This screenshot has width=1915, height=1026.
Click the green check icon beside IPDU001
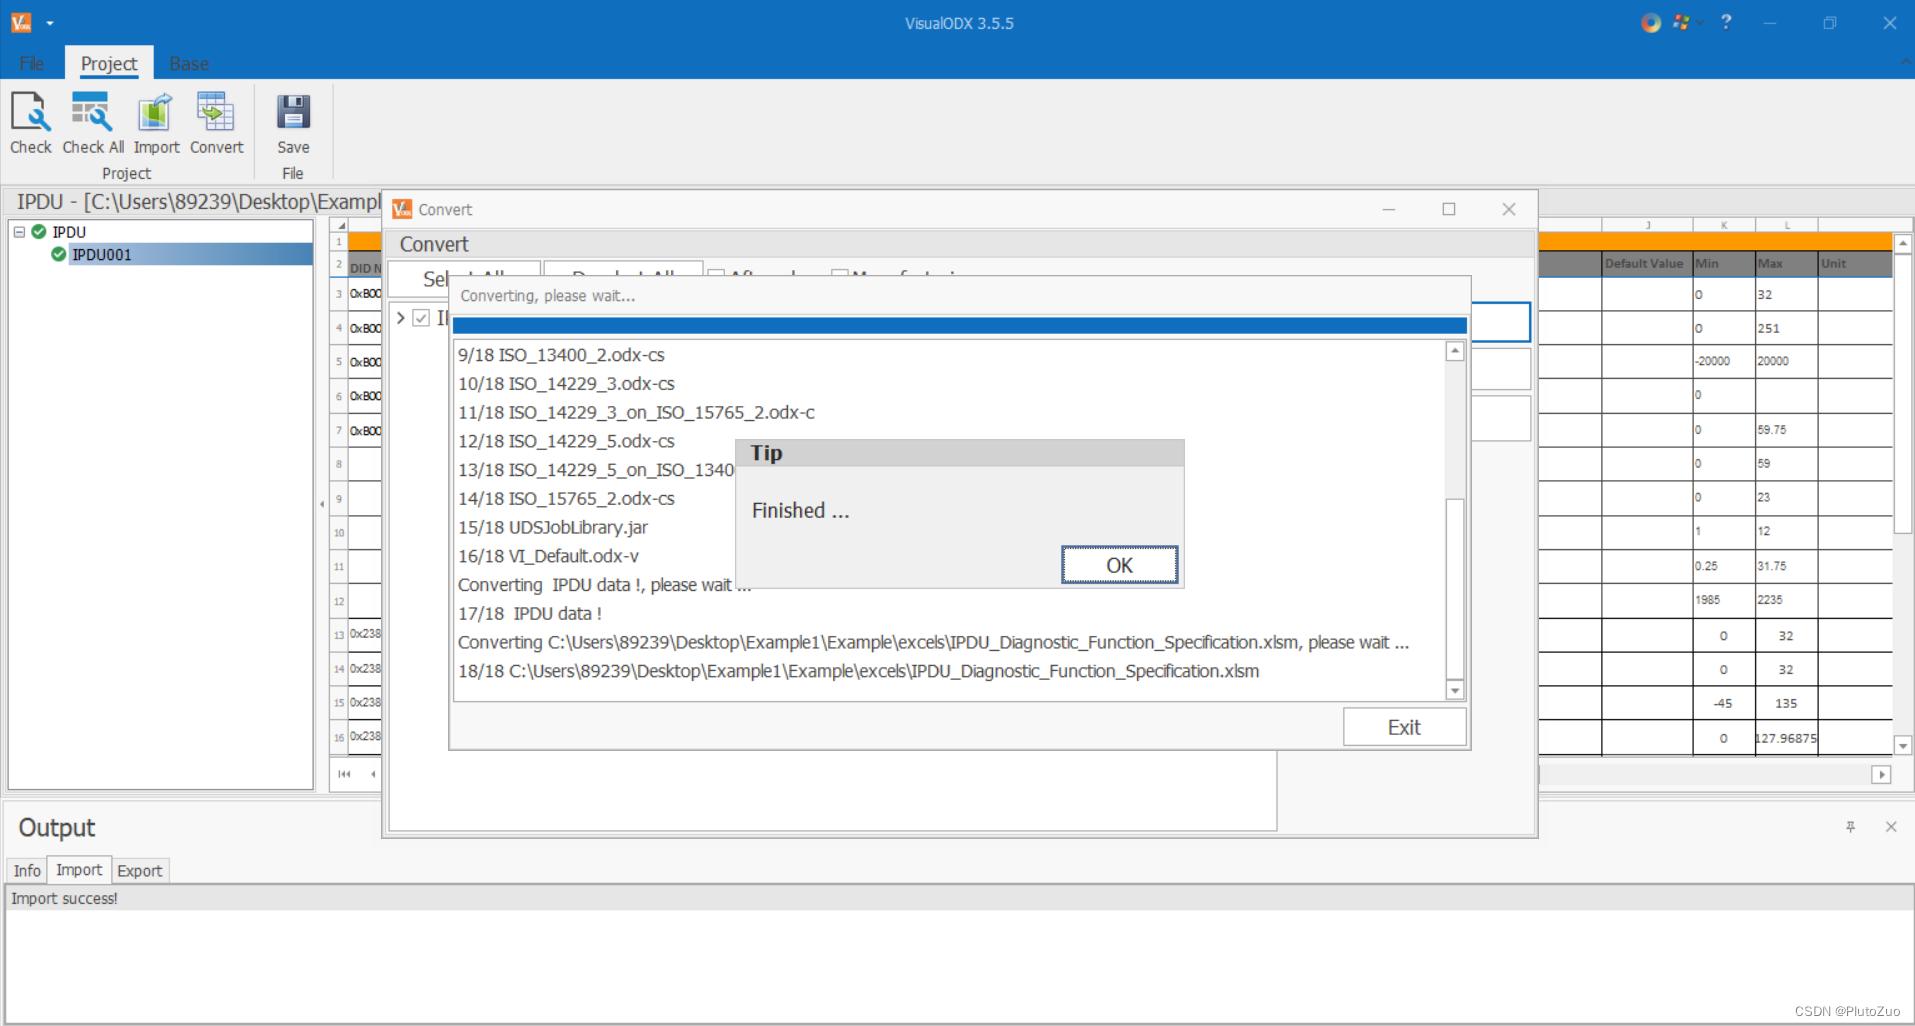coord(59,255)
